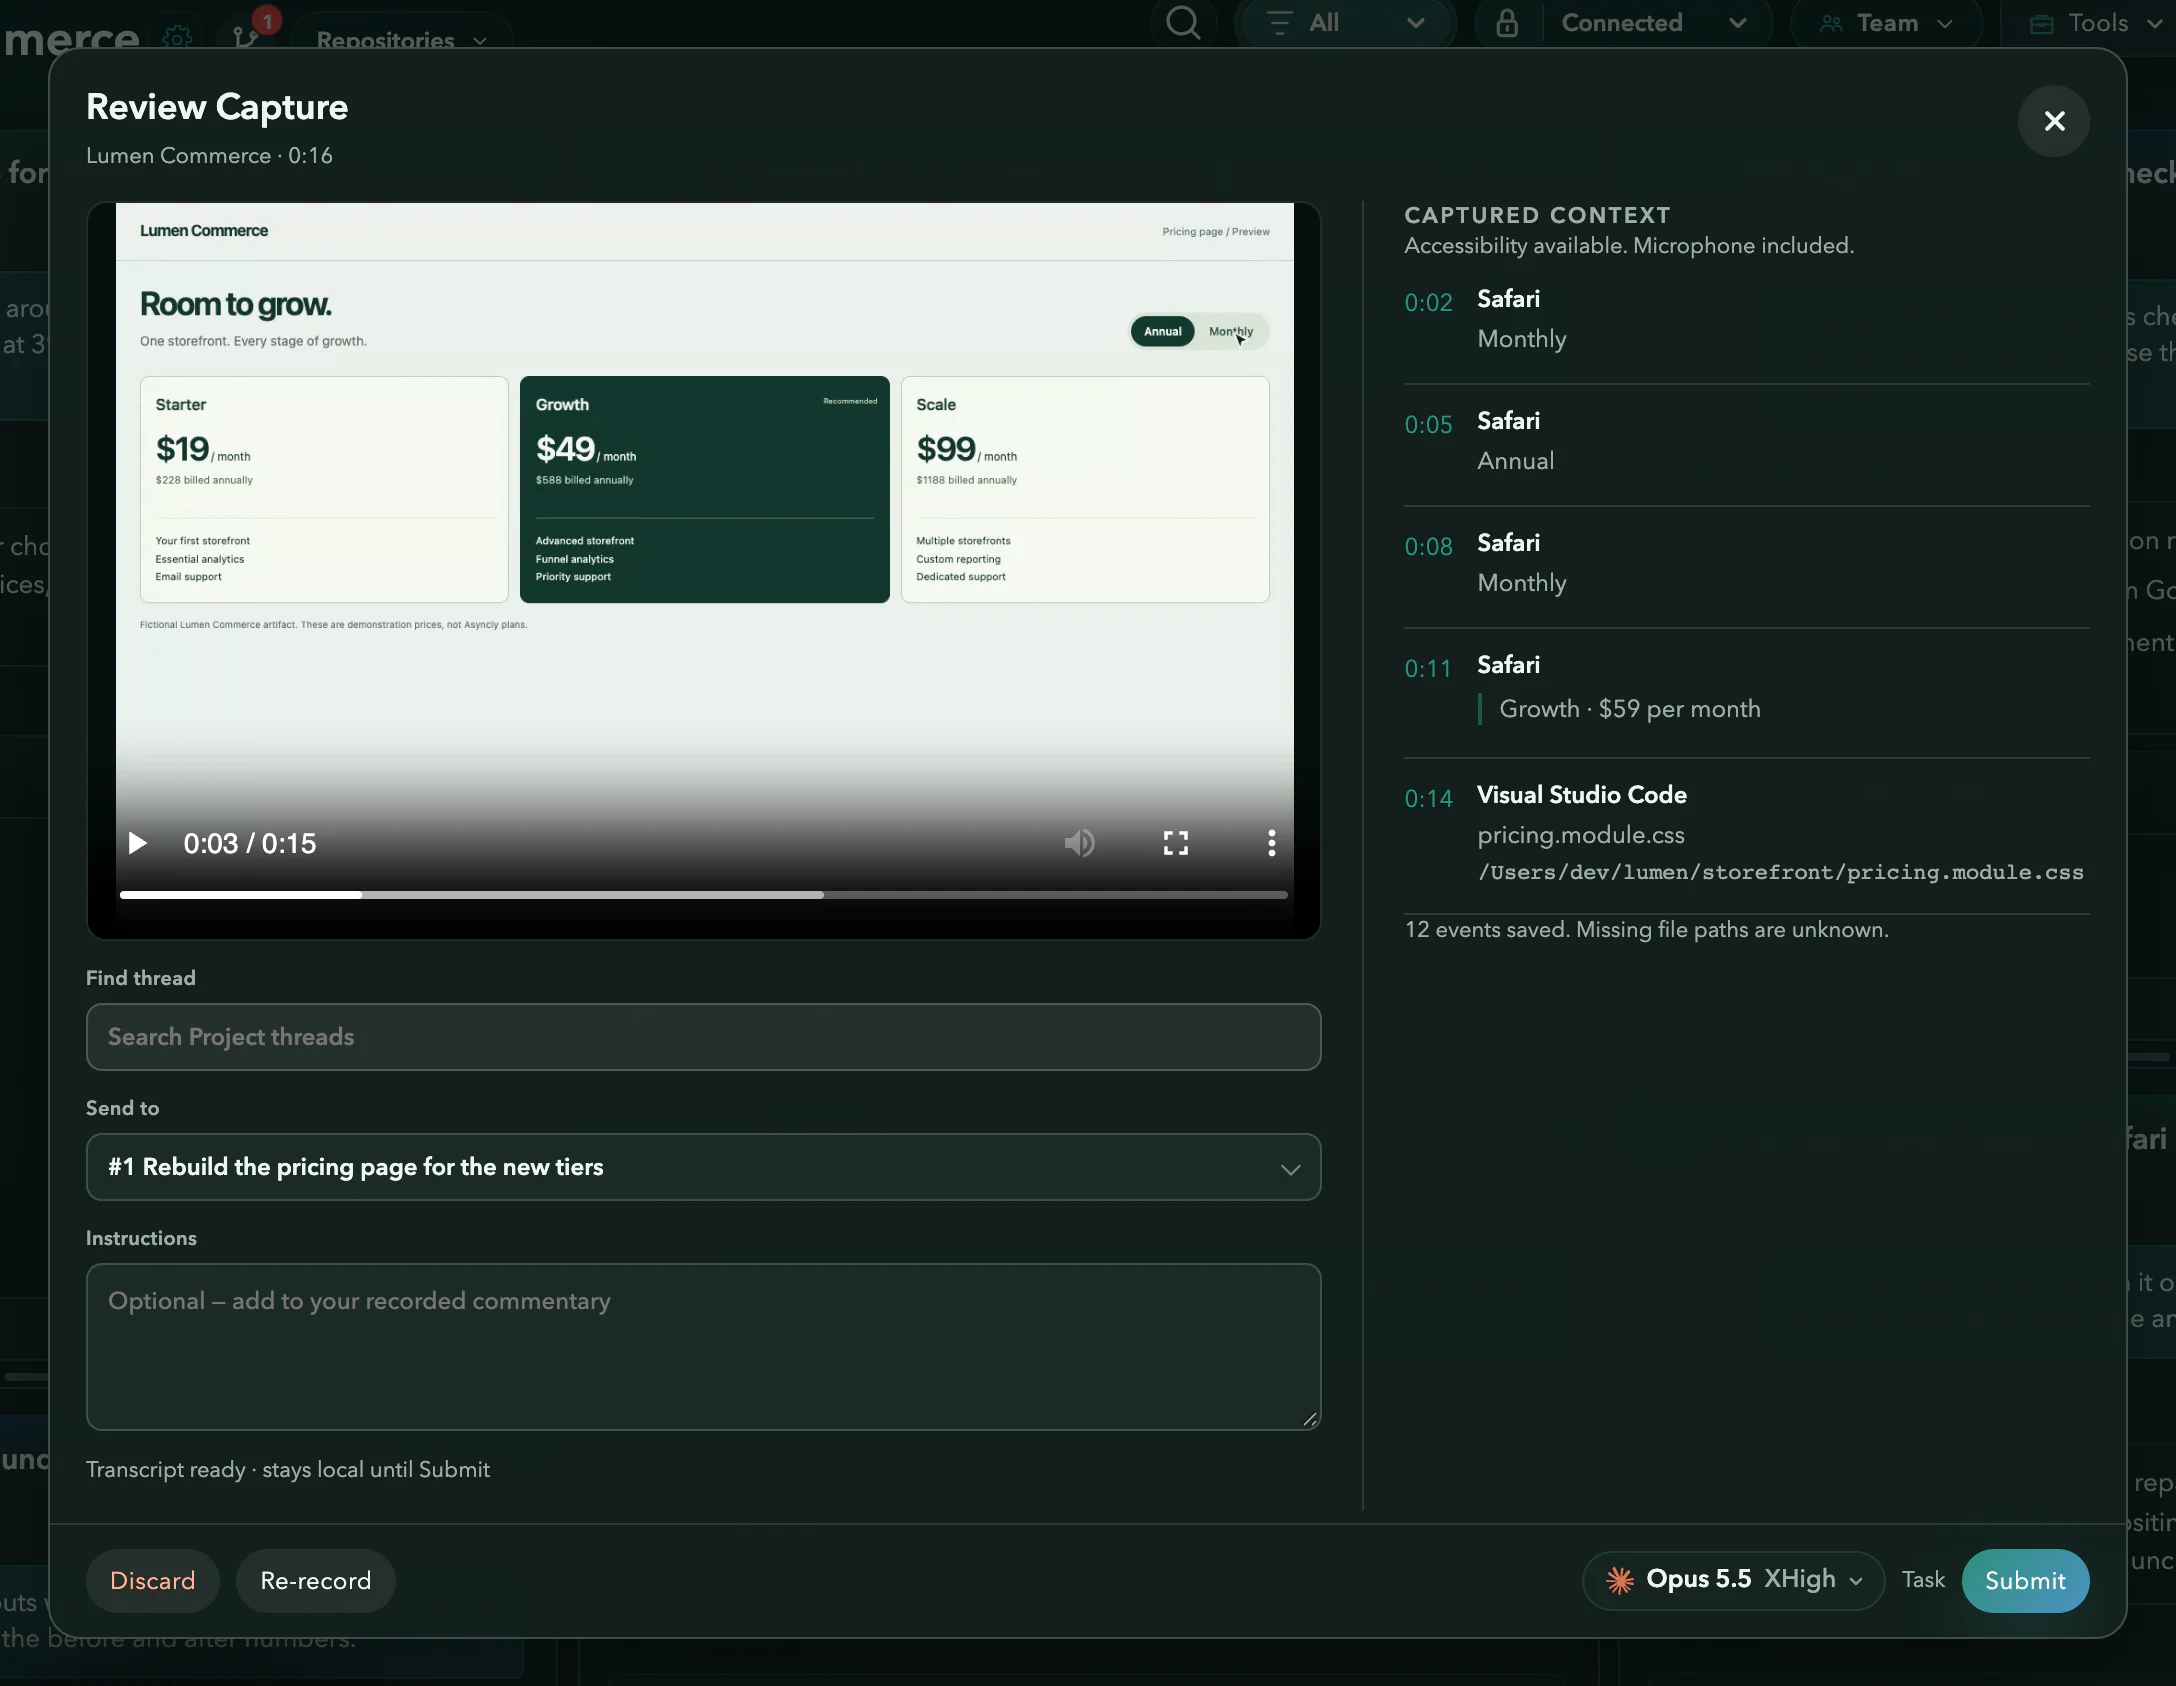Click the search magnifier icon in the top bar

(x=1183, y=23)
